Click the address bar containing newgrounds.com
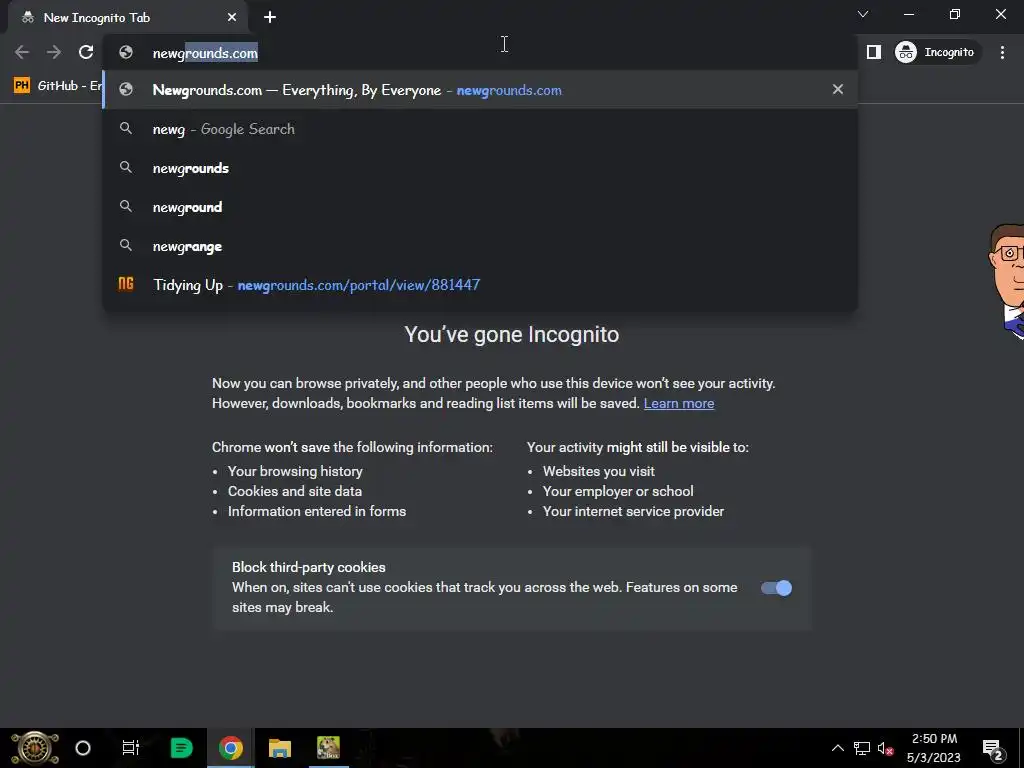The image size is (1024, 768). pos(480,53)
